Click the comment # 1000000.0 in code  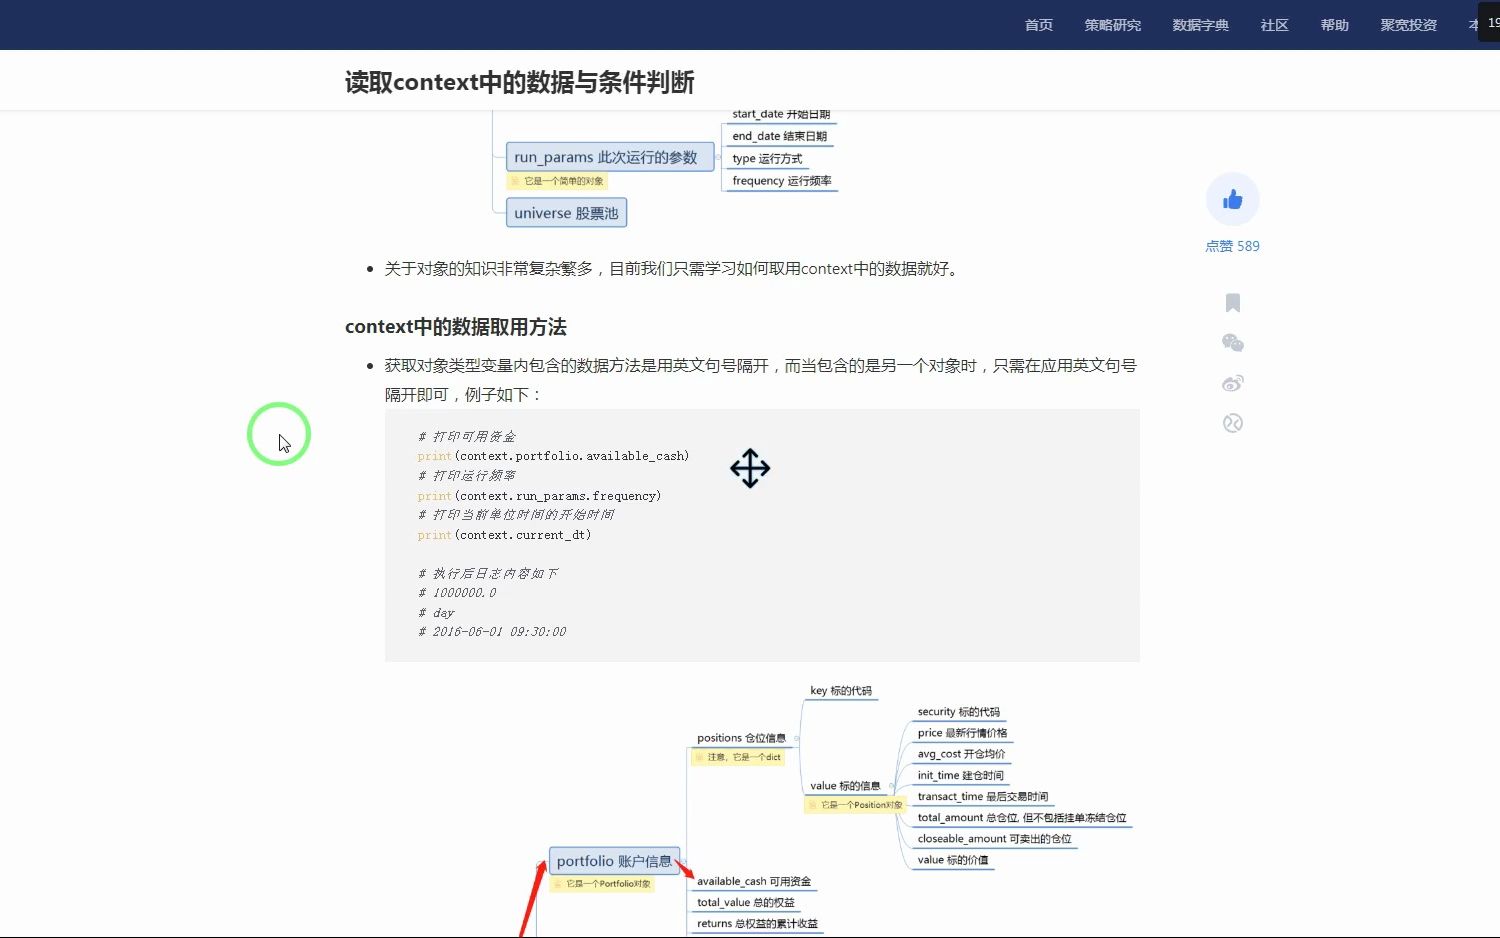coord(457,593)
